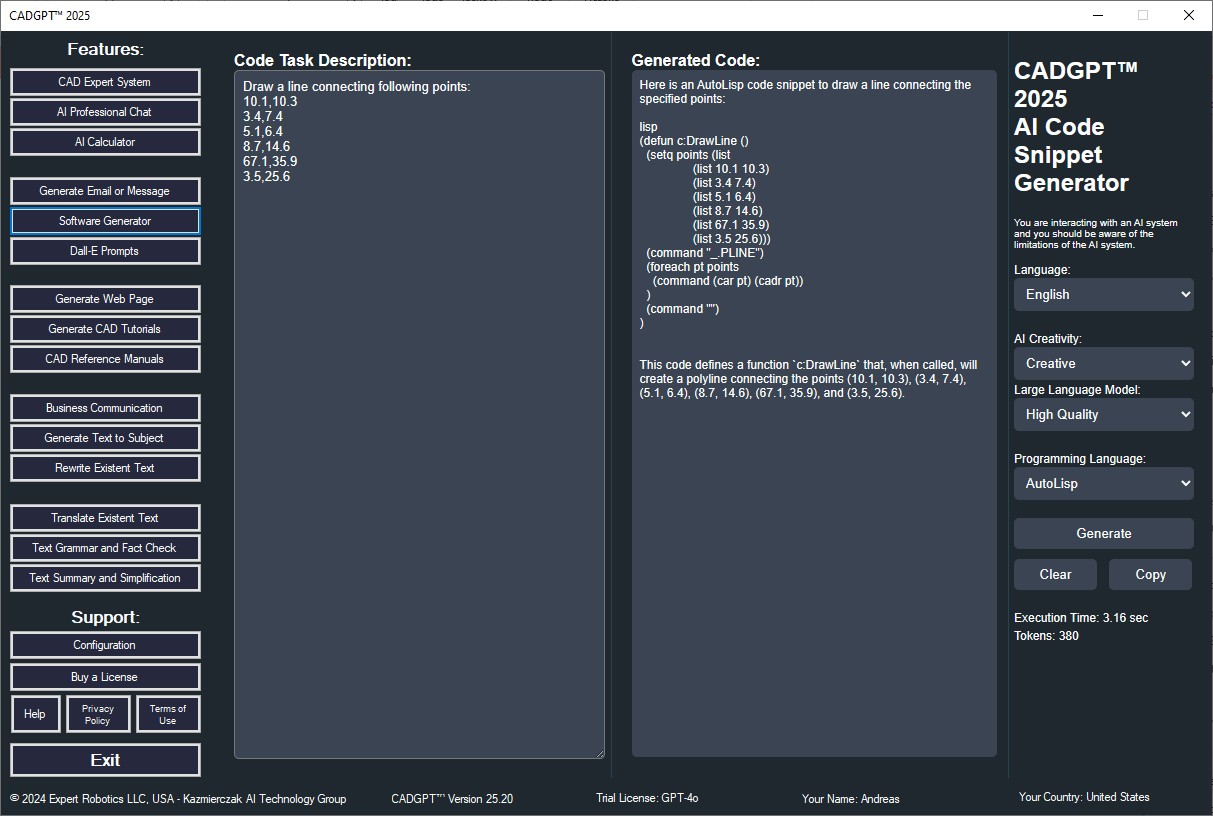Open Text Grammar and Fact Check
Viewport: 1213px width, 816px height.
pyautogui.click(x=105, y=548)
